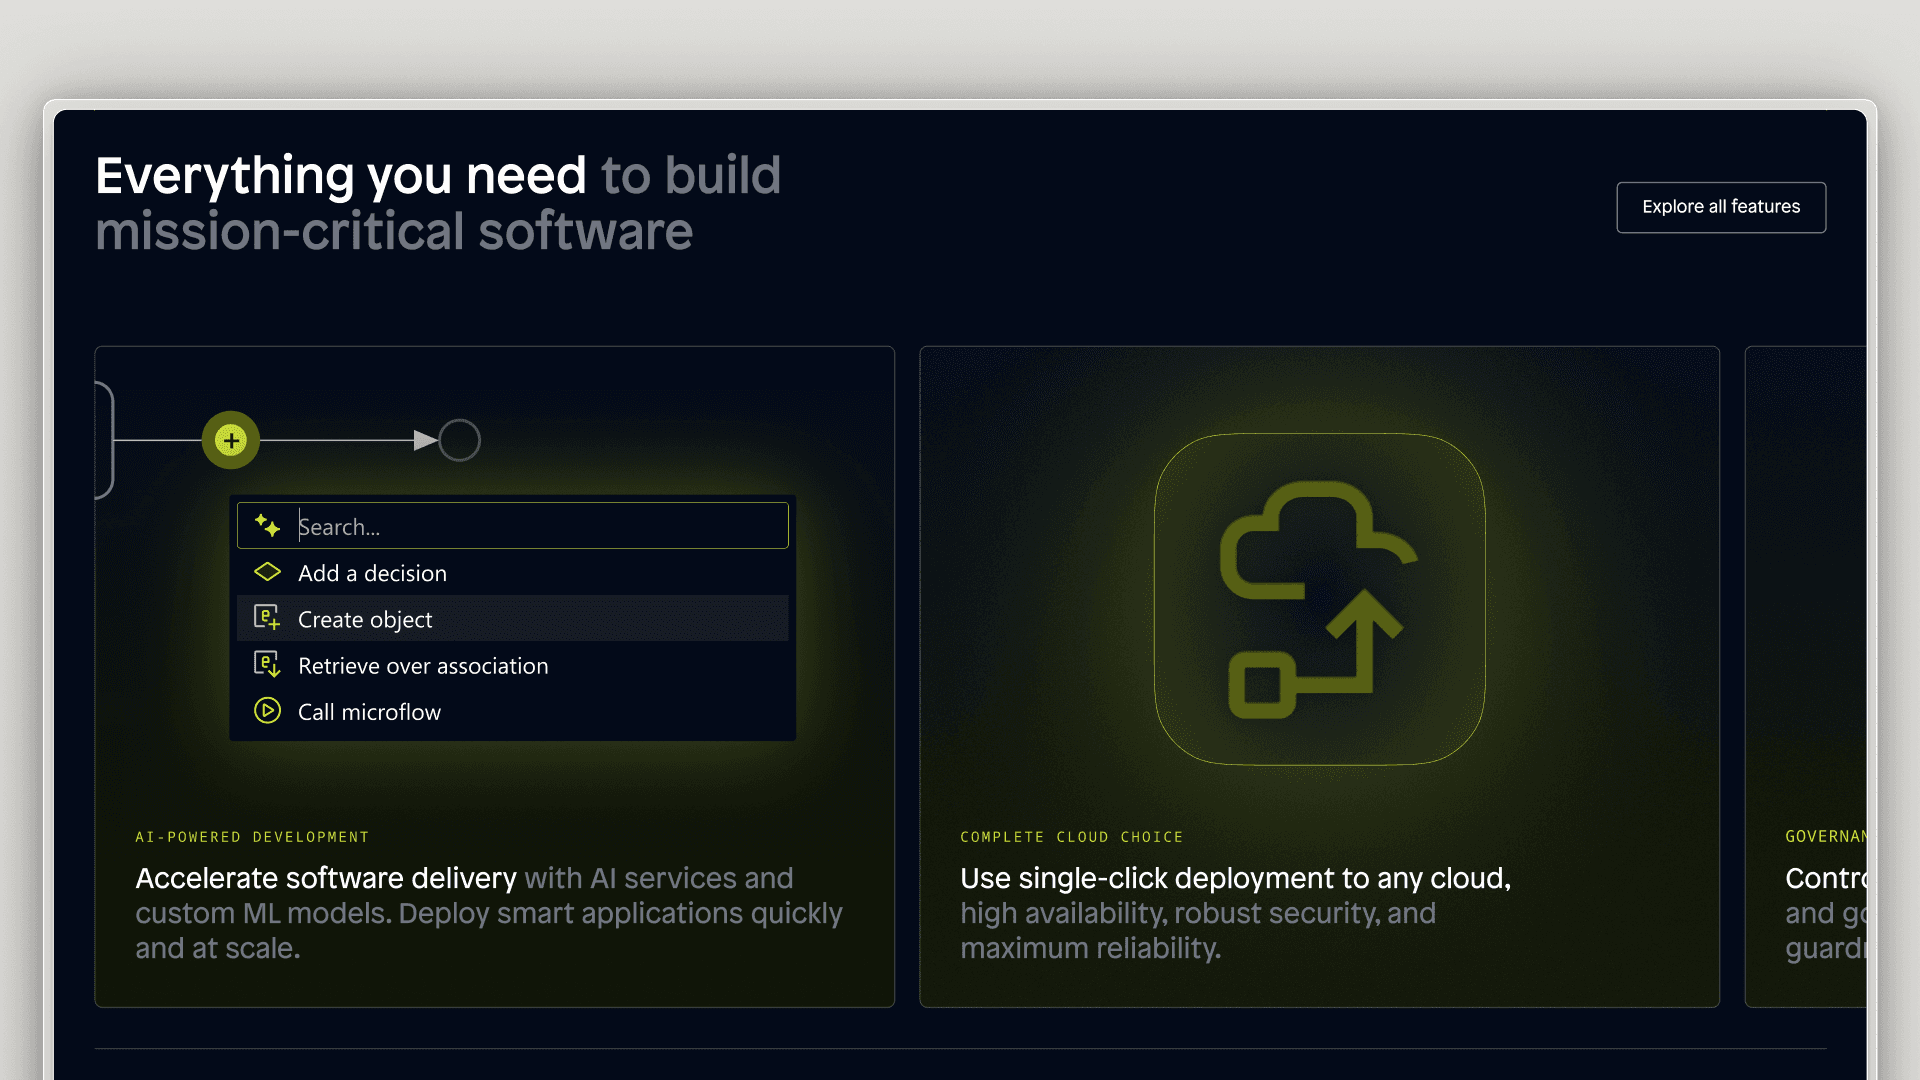1920x1080 pixels.
Task: Select "Retrieve over association" option
Action: click(x=423, y=666)
